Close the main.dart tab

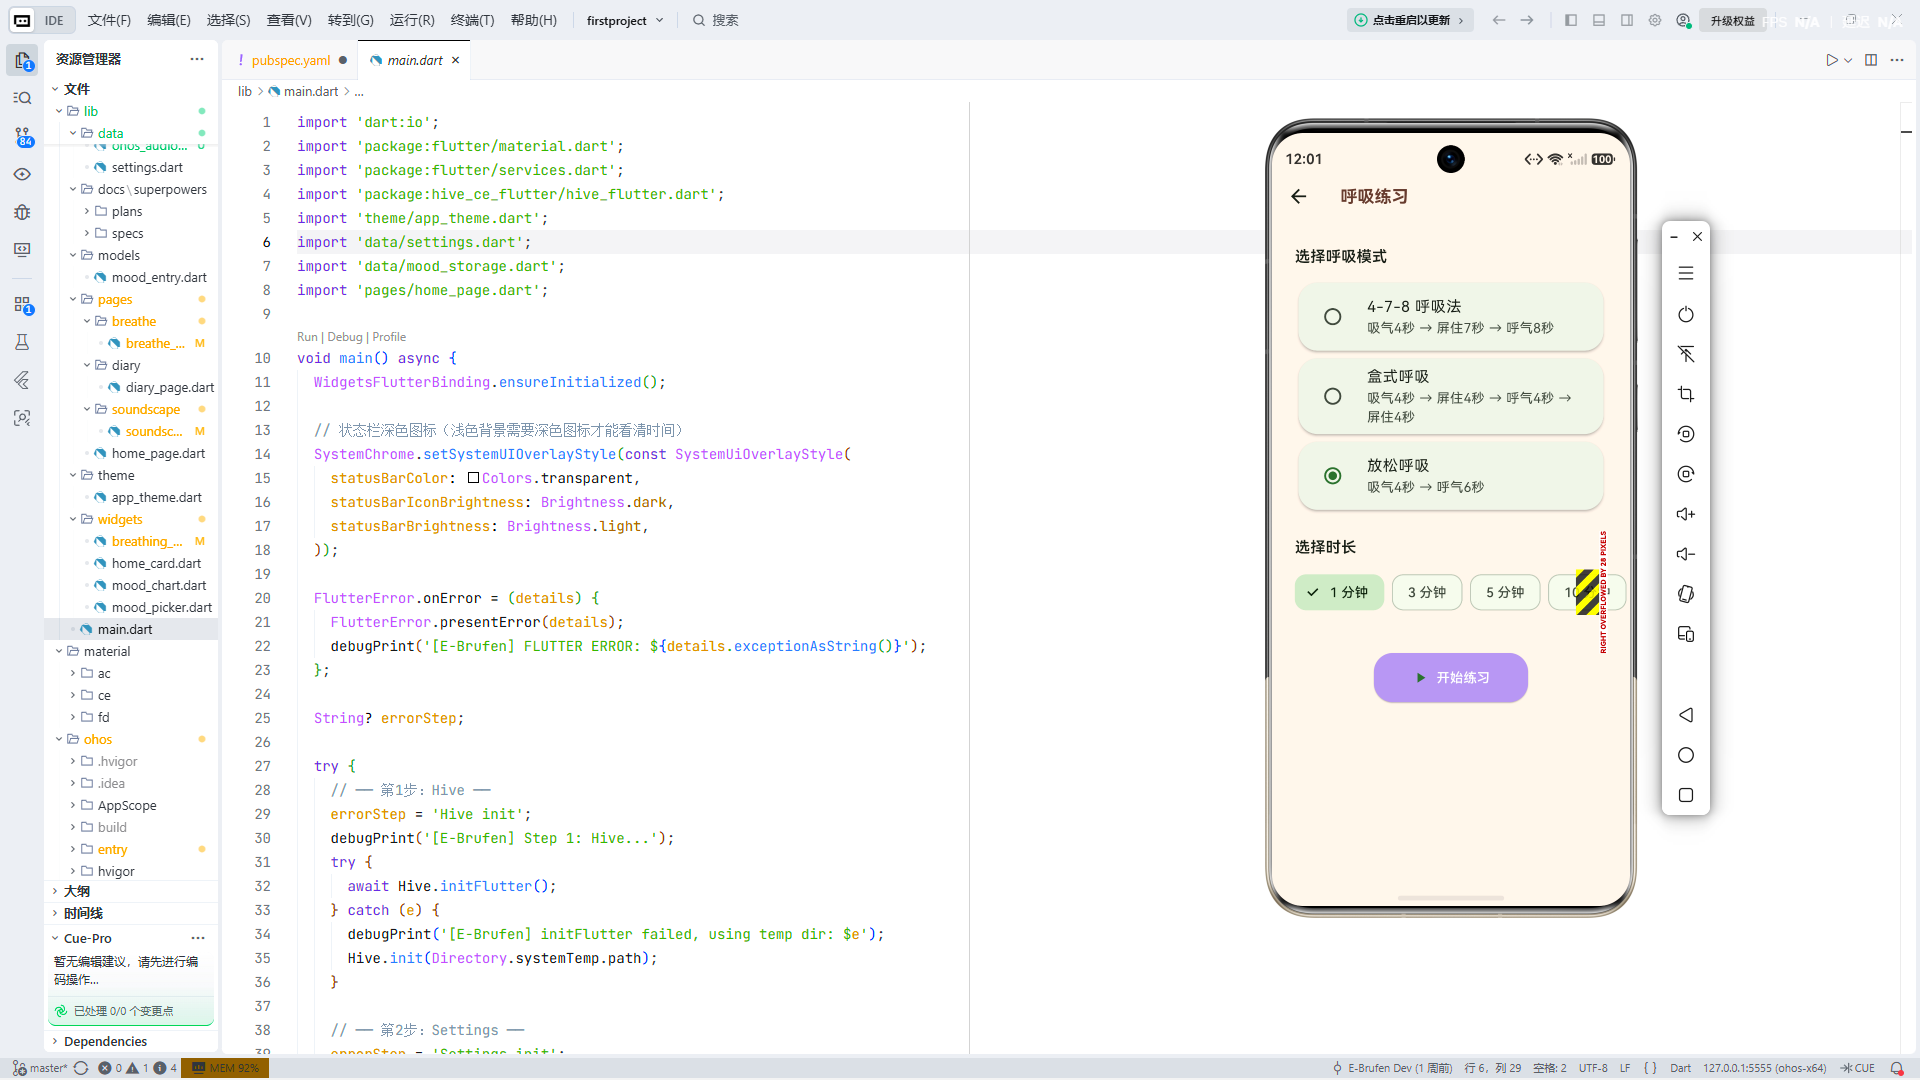(455, 60)
